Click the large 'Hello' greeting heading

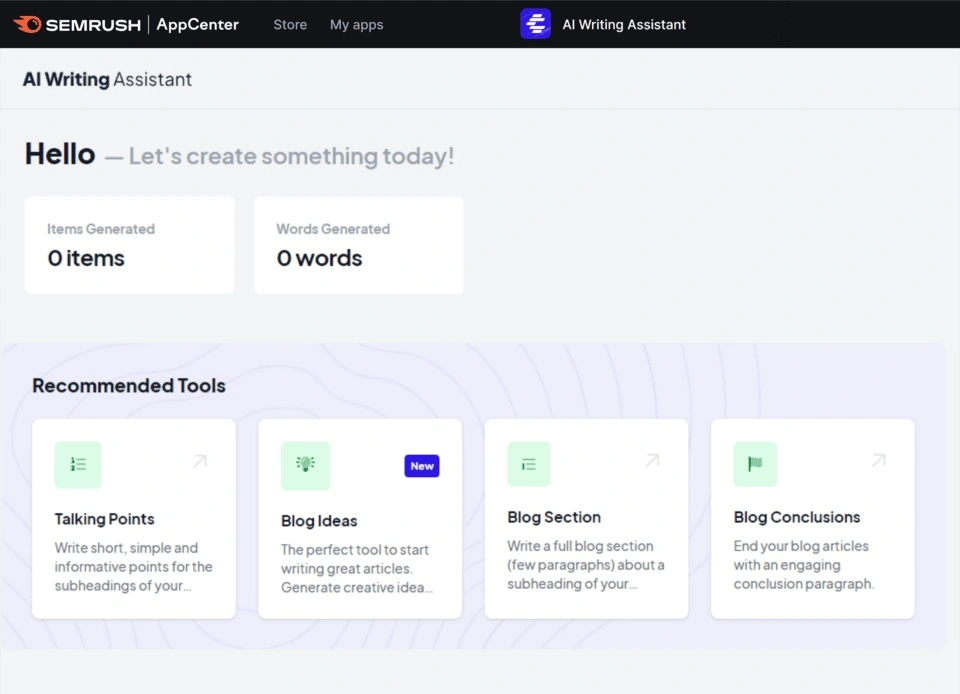(60, 154)
